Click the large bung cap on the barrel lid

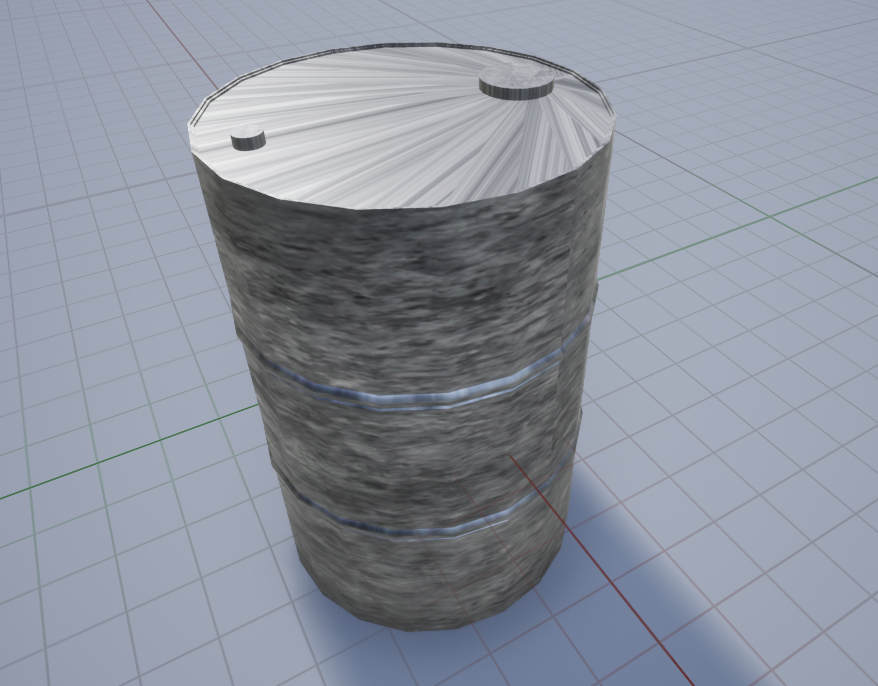point(516,84)
